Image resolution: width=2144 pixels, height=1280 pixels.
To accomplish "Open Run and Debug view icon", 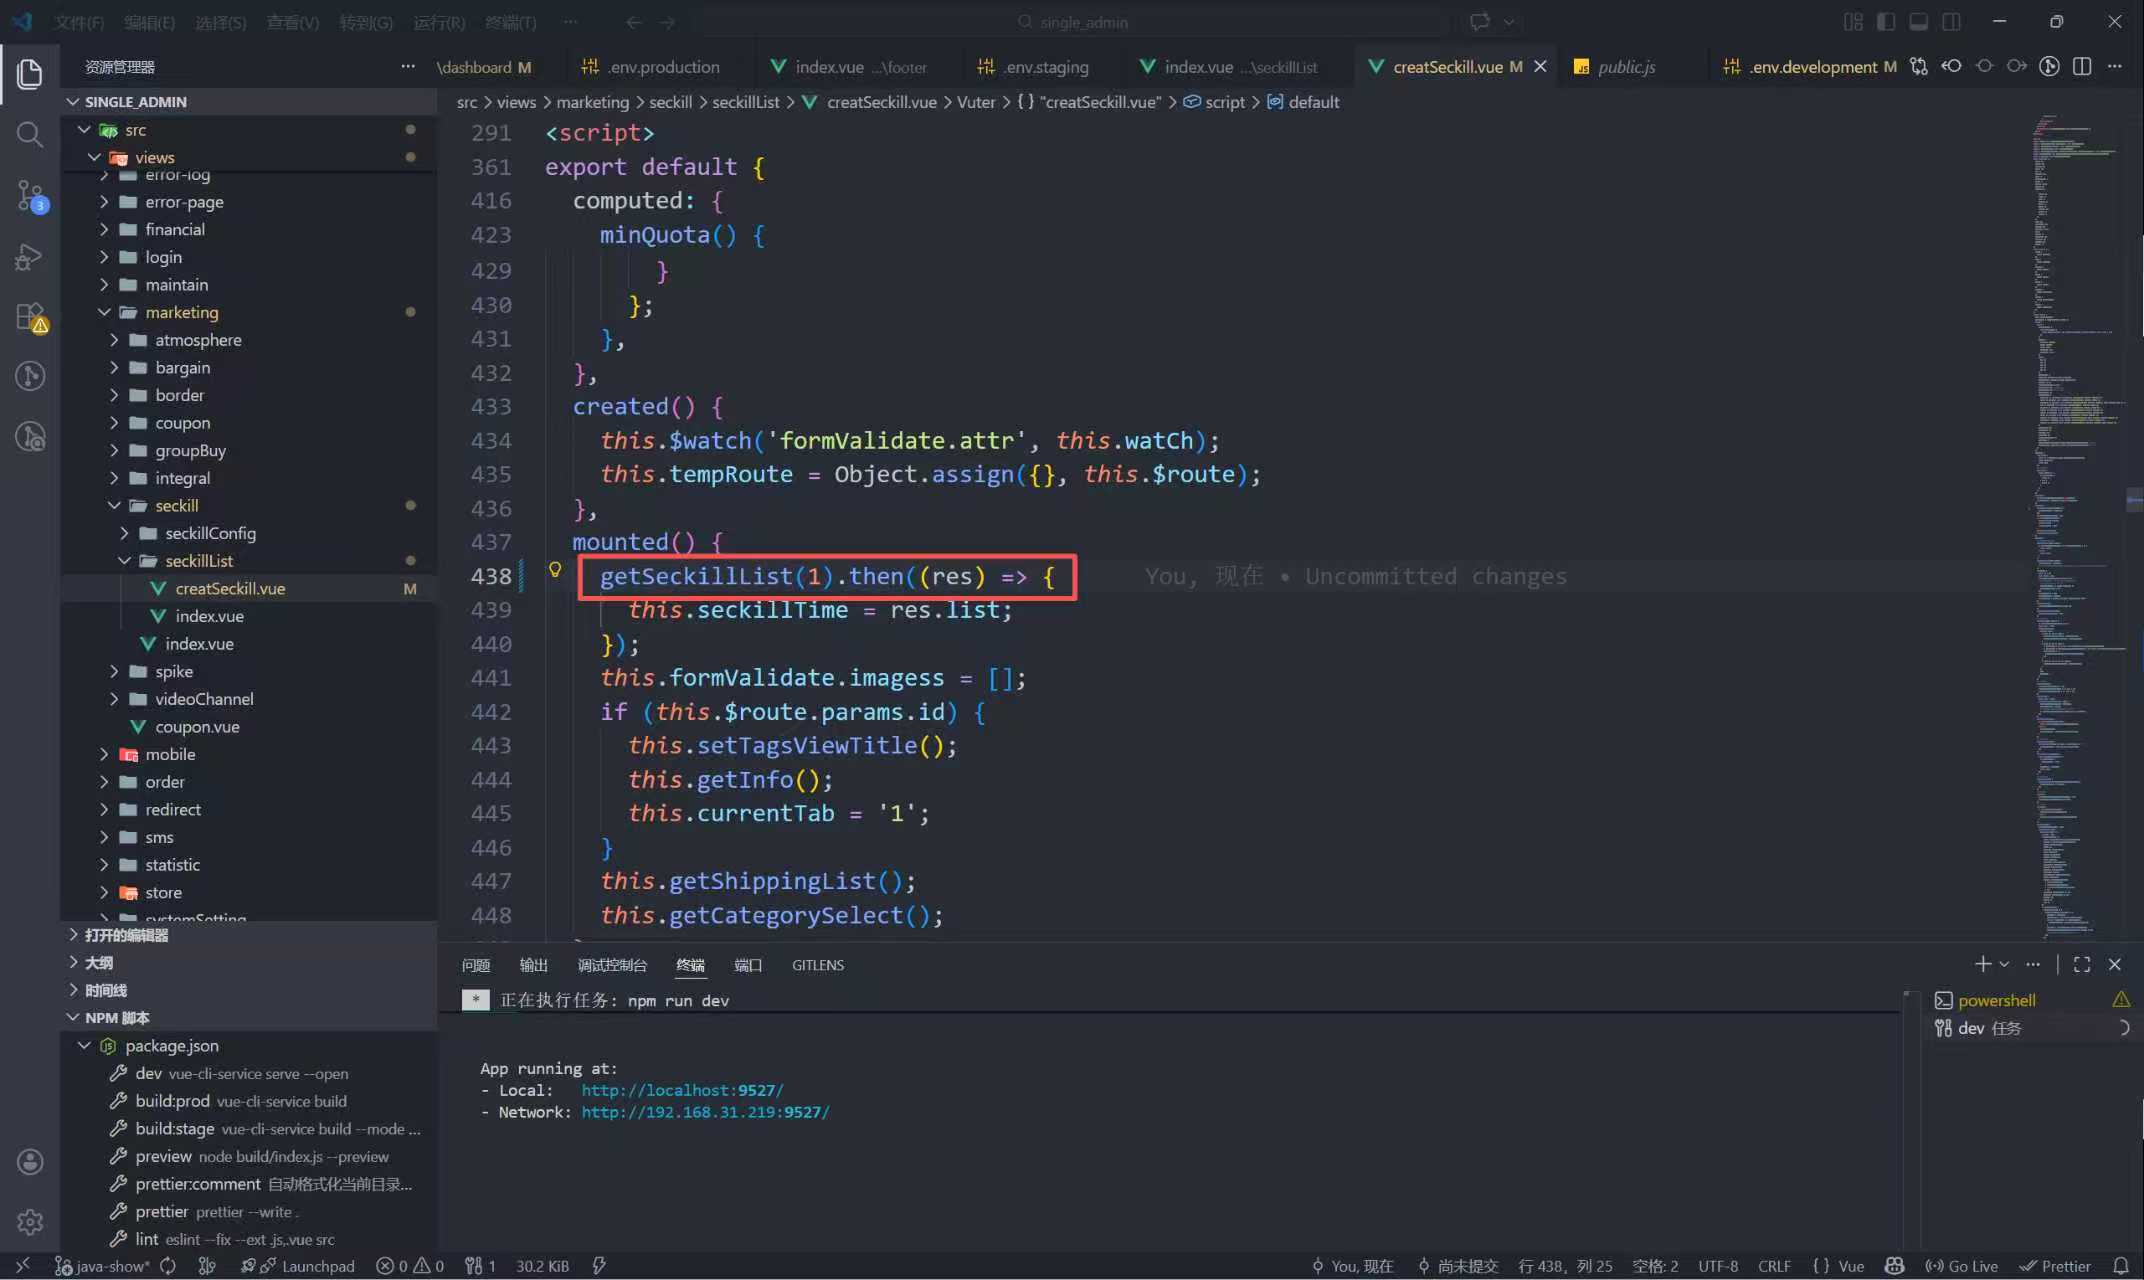I will [30, 256].
